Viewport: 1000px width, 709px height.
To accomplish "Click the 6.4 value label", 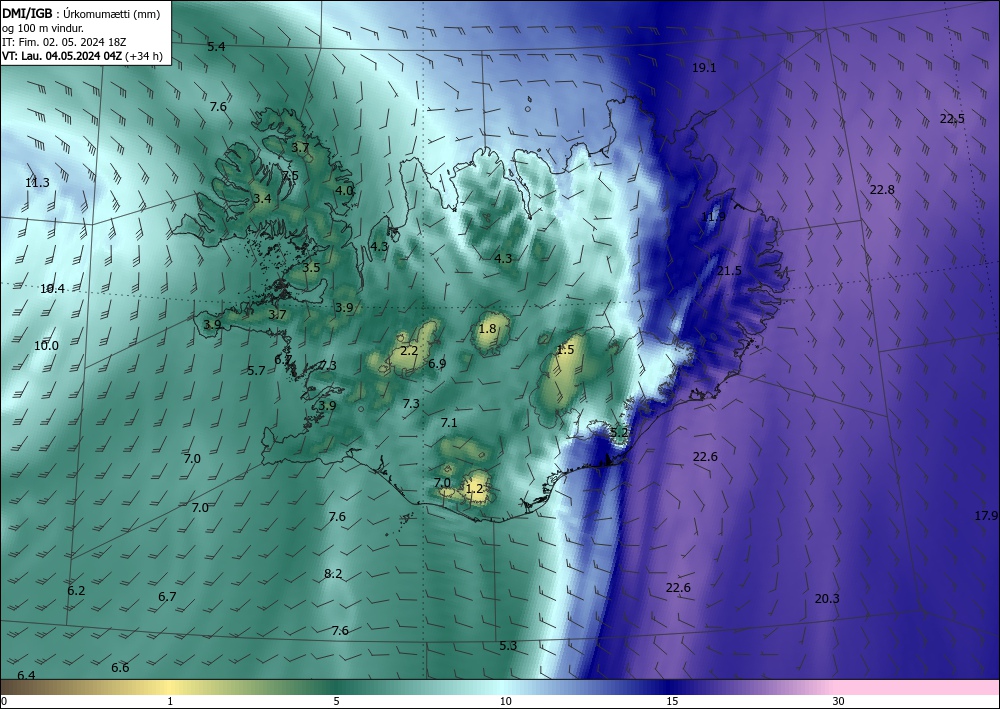I will coord(26,675).
